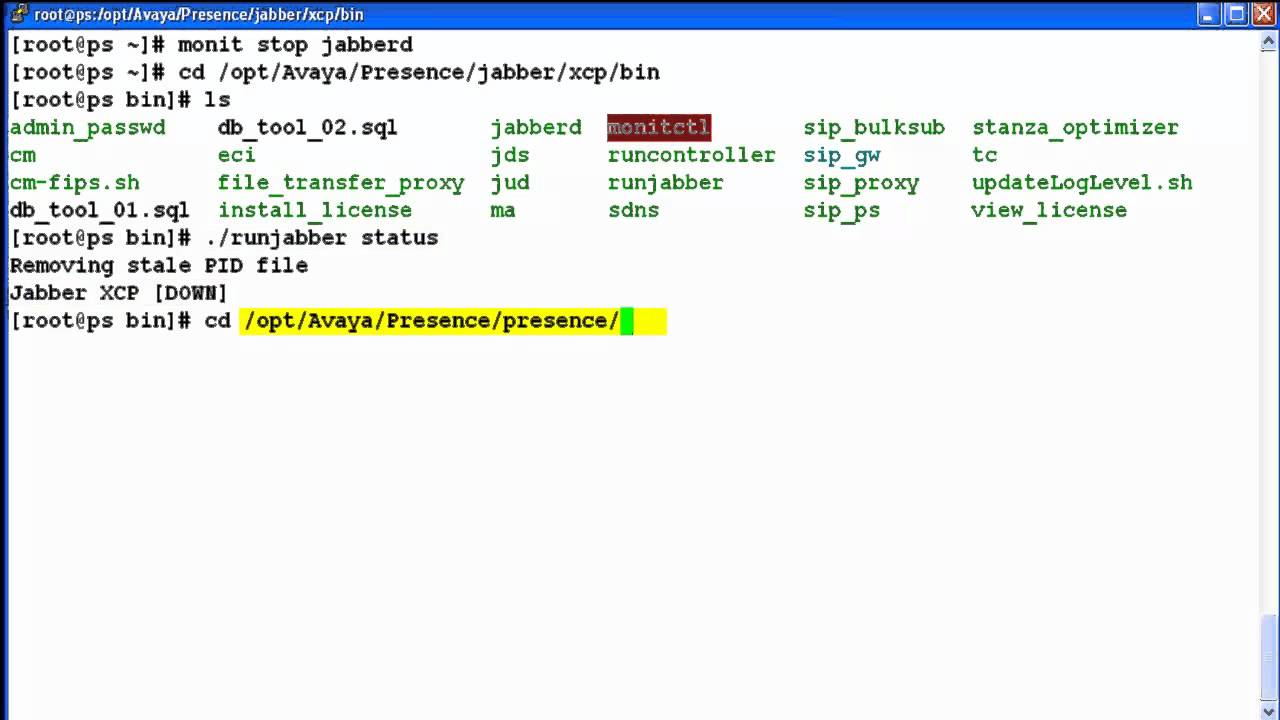Click the scrollbar up arrow
The height and width of the screenshot is (720, 1280).
coord(1269,40)
